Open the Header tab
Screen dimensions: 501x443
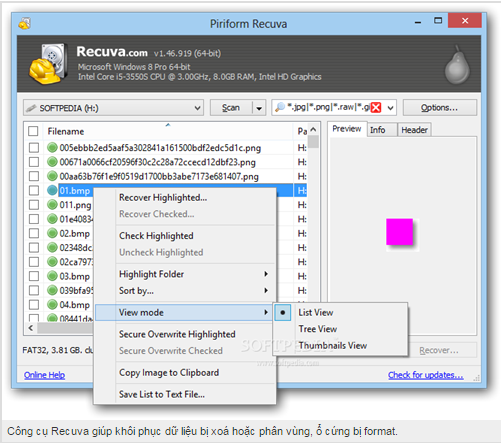[x=414, y=130]
